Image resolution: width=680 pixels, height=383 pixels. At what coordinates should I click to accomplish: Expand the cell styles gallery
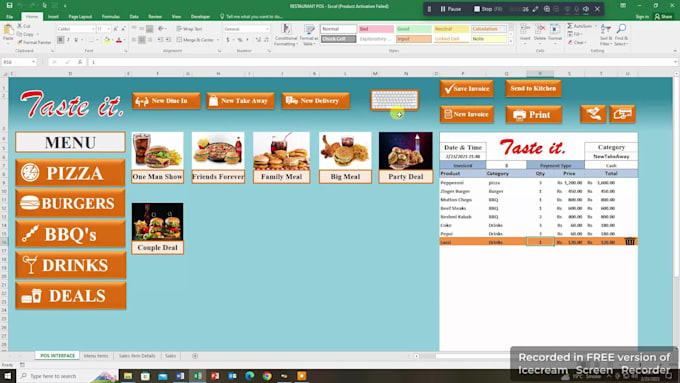(510, 41)
